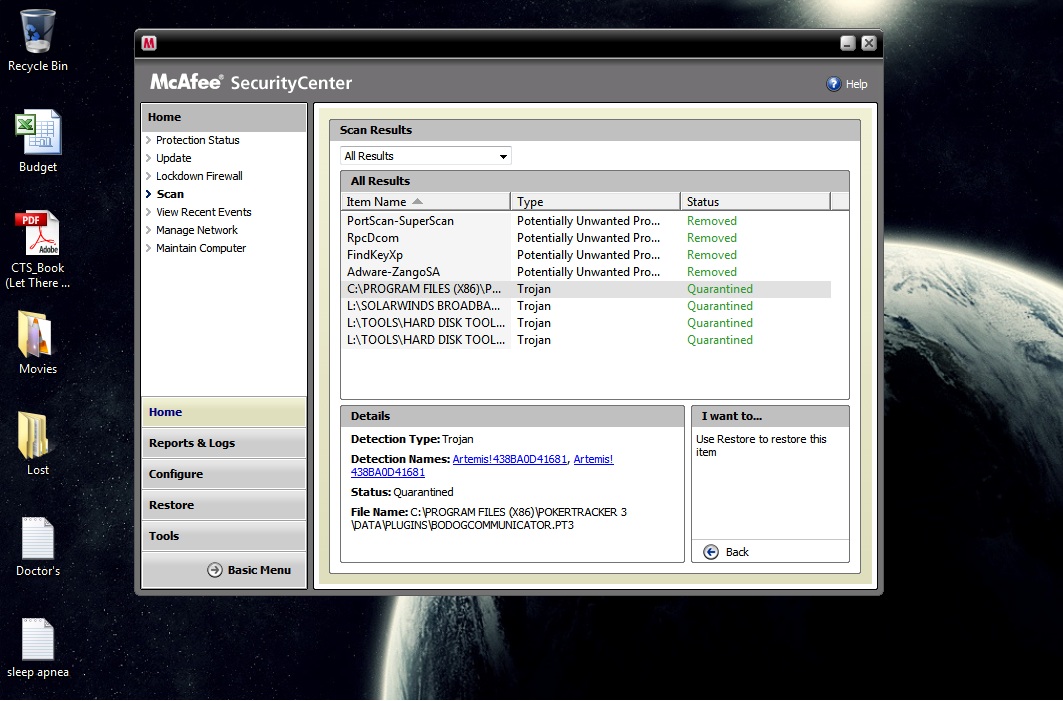Click the Back arrow icon

(x=710, y=552)
